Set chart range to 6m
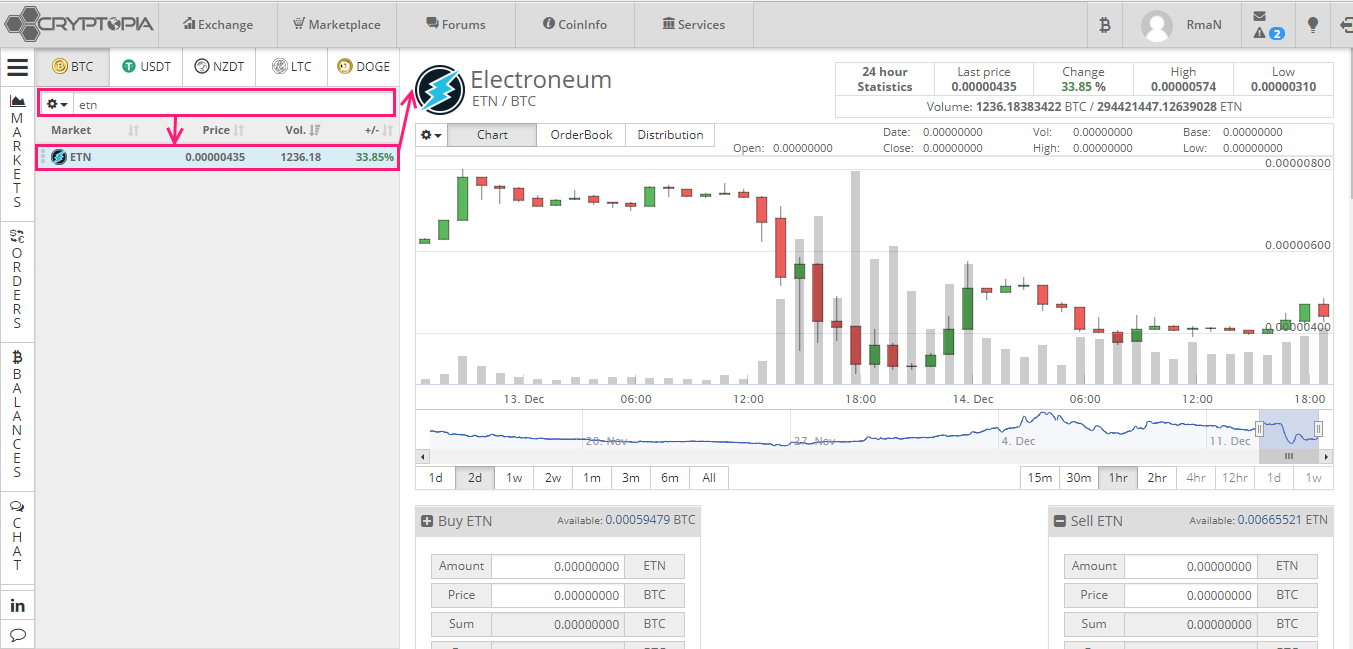This screenshot has height=649, width=1353. pos(670,478)
